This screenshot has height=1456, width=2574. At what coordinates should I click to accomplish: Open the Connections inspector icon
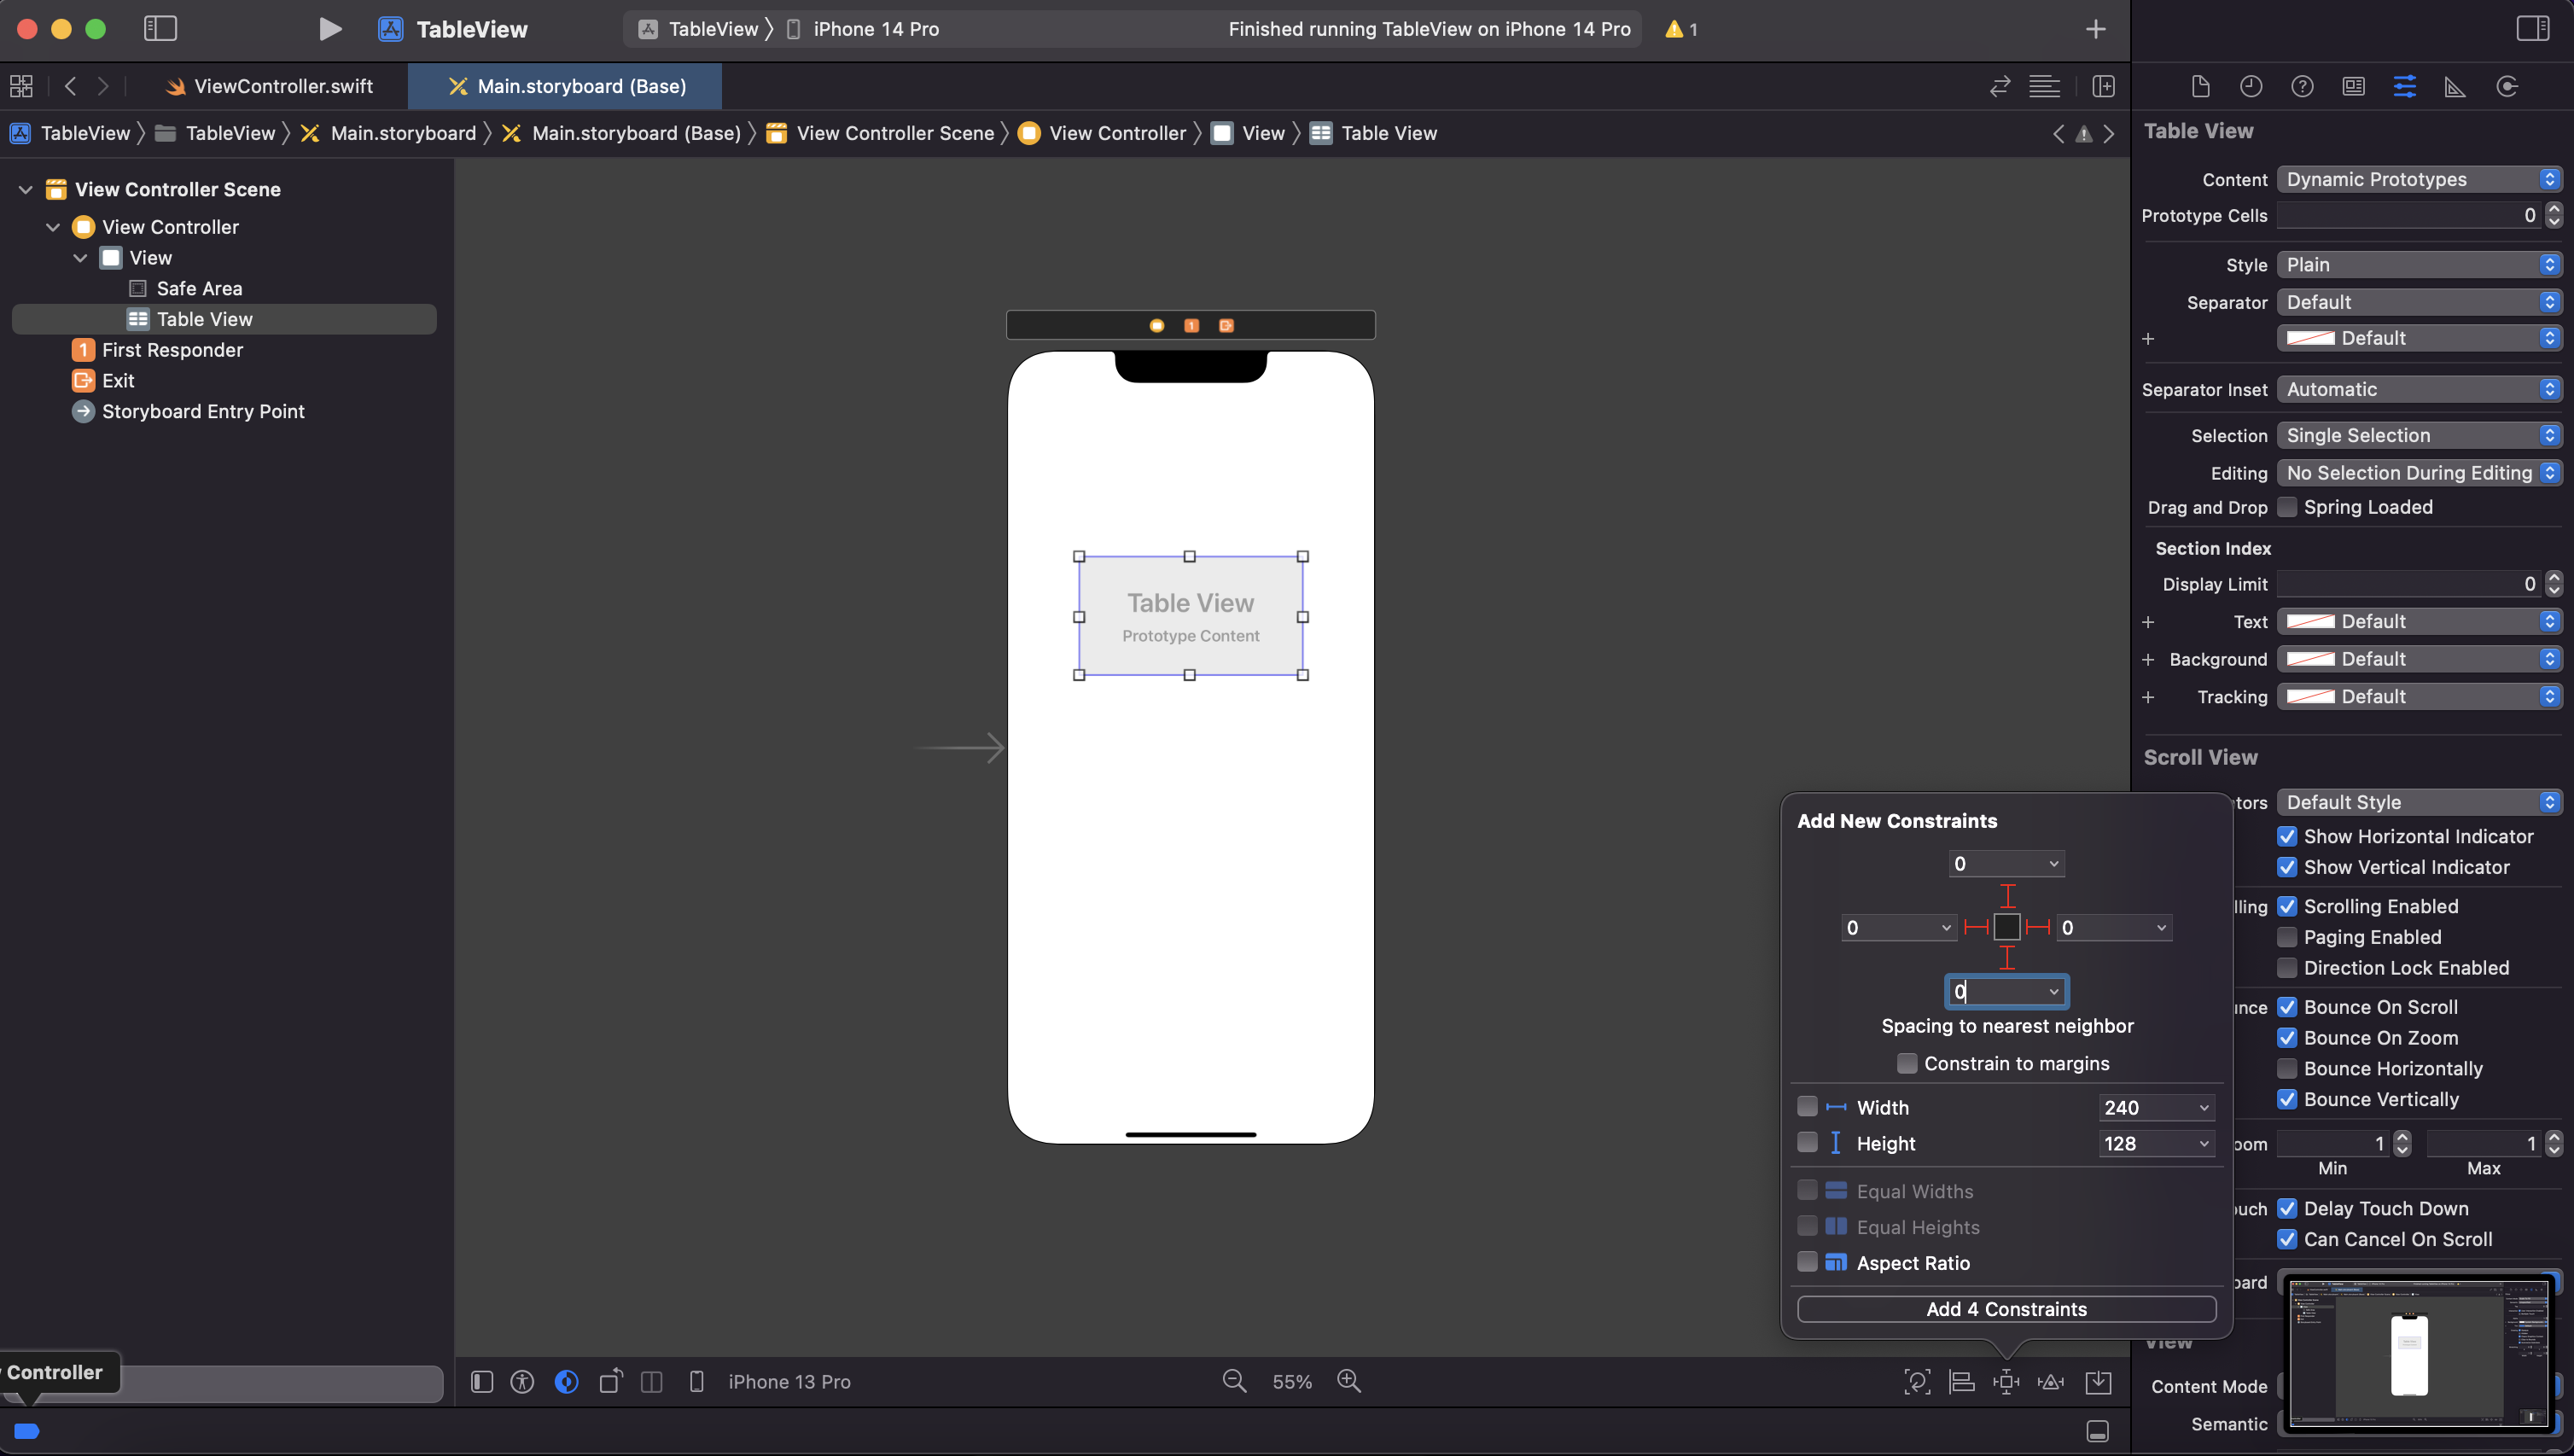pyautogui.click(x=2507, y=87)
